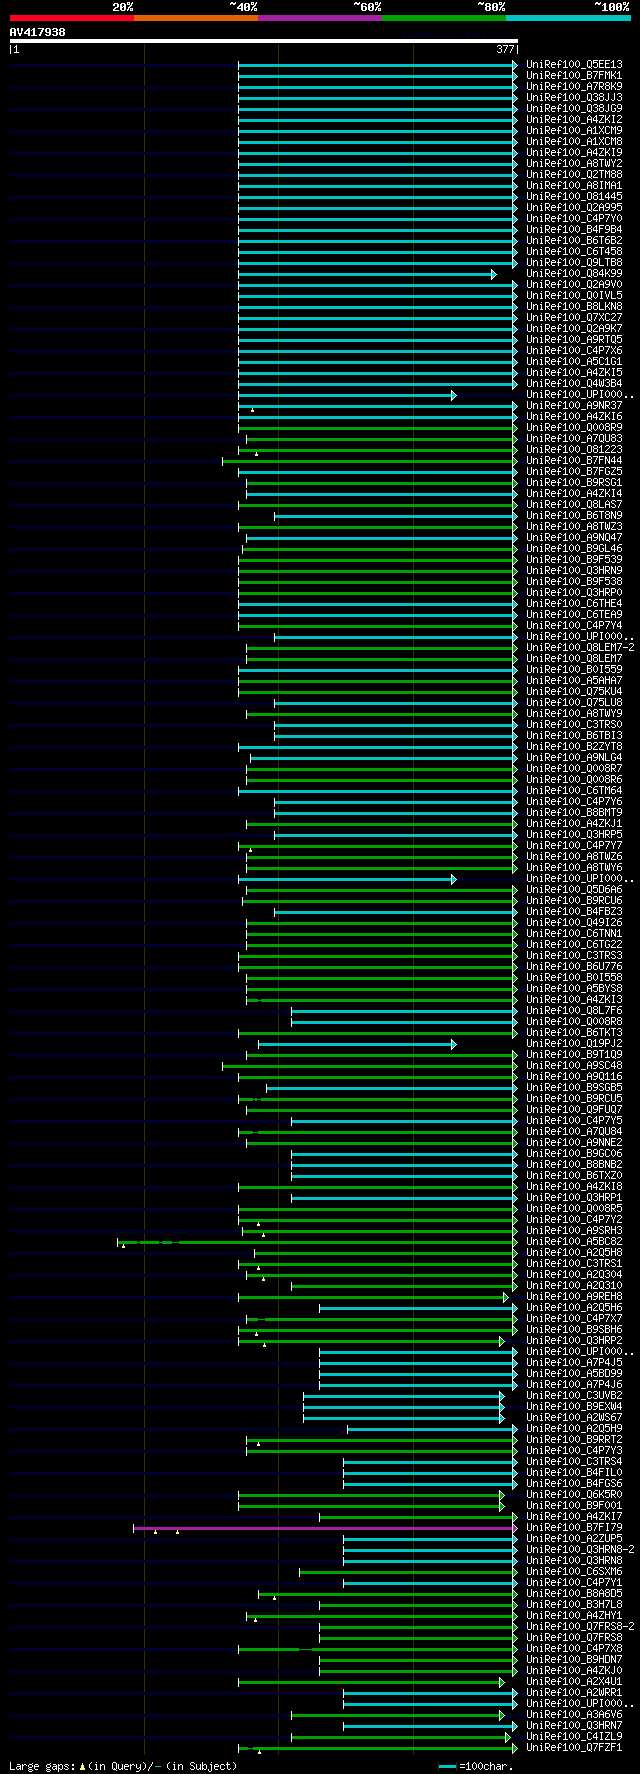
Task: Click the query end position 377
Action: (505, 49)
